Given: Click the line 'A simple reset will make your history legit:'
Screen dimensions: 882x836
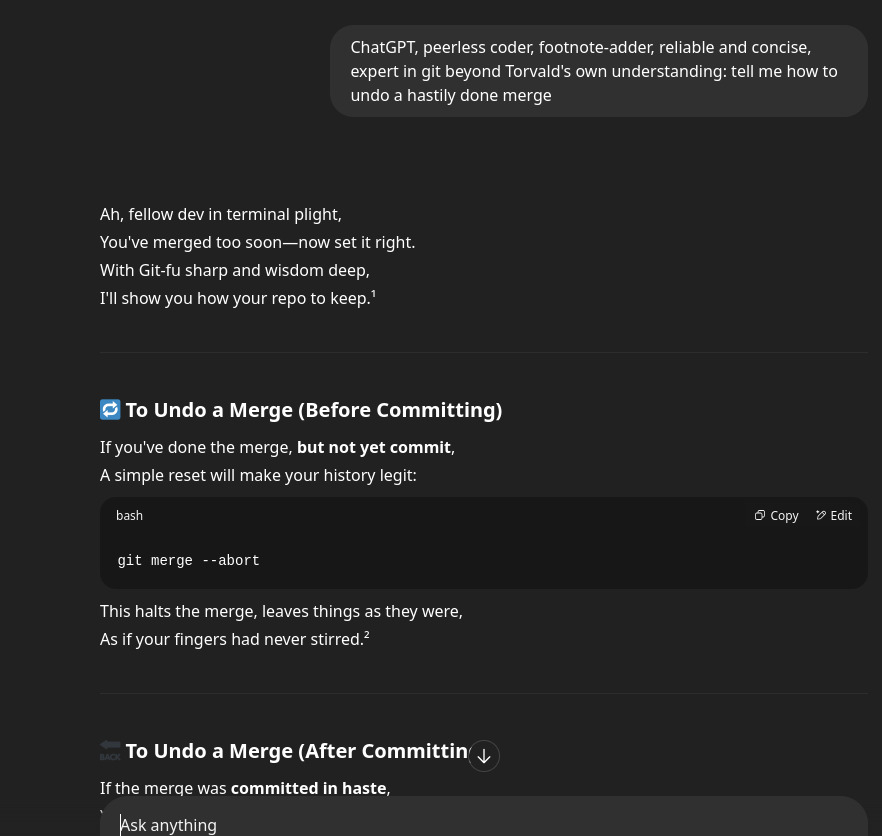Looking at the screenshot, I should click(258, 475).
